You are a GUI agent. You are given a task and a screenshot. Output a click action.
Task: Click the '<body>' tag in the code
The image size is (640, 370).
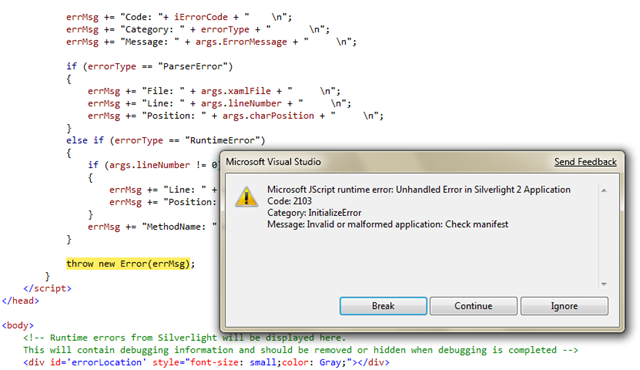(18, 326)
